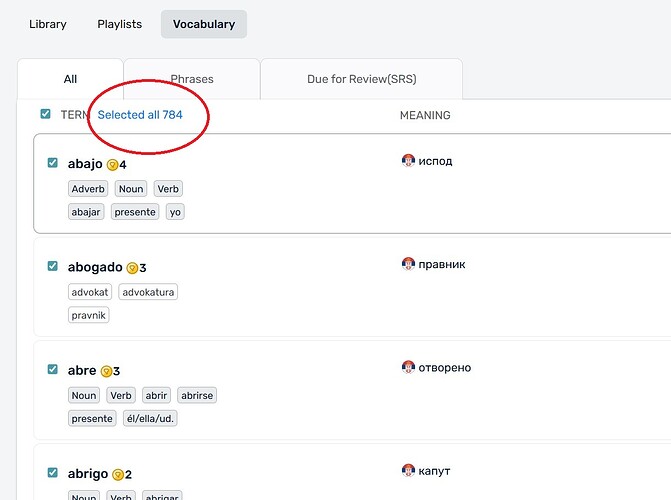Image resolution: width=671 pixels, height=500 pixels.
Task: Click the advokat tag
Action: [90, 292]
